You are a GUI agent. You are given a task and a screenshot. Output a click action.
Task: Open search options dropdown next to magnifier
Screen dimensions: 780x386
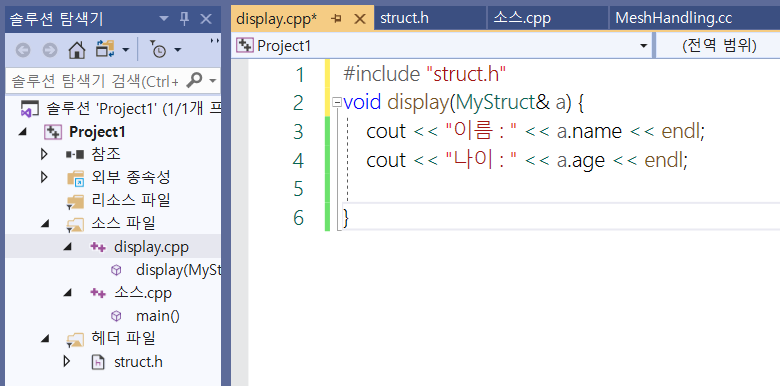(x=213, y=81)
